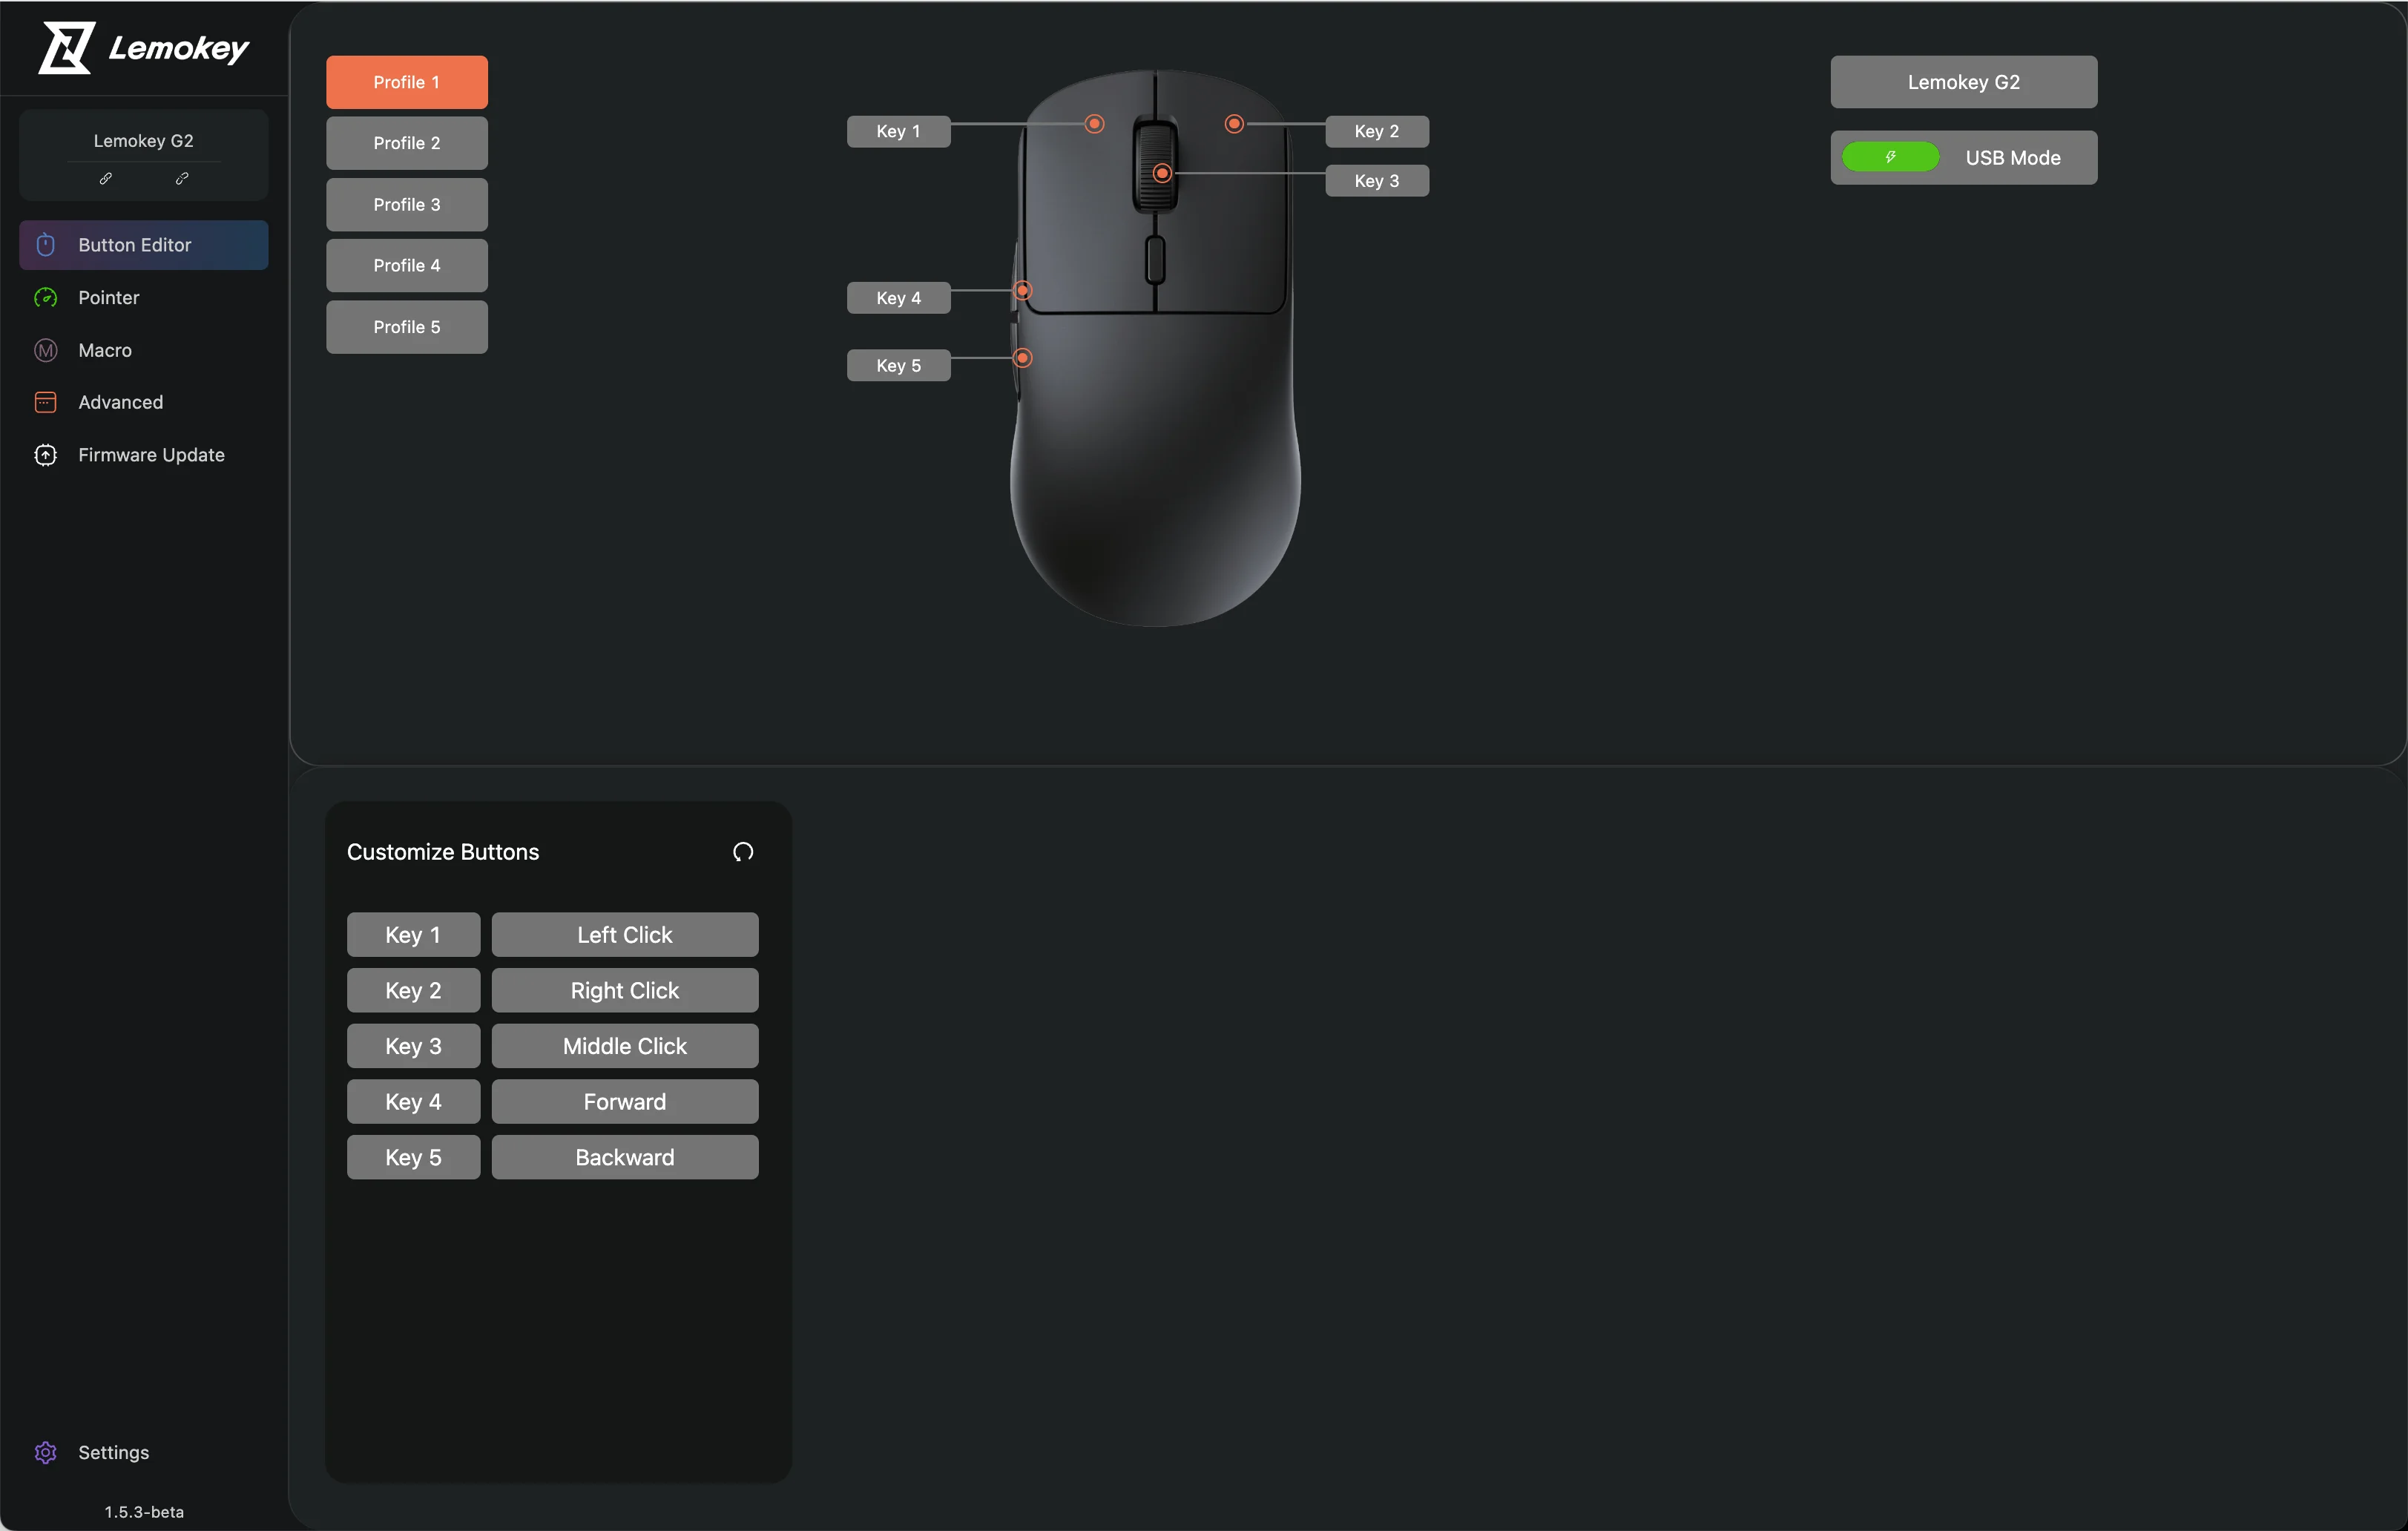
Task: Open Backward assignment for Key 5
Action: point(625,1157)
